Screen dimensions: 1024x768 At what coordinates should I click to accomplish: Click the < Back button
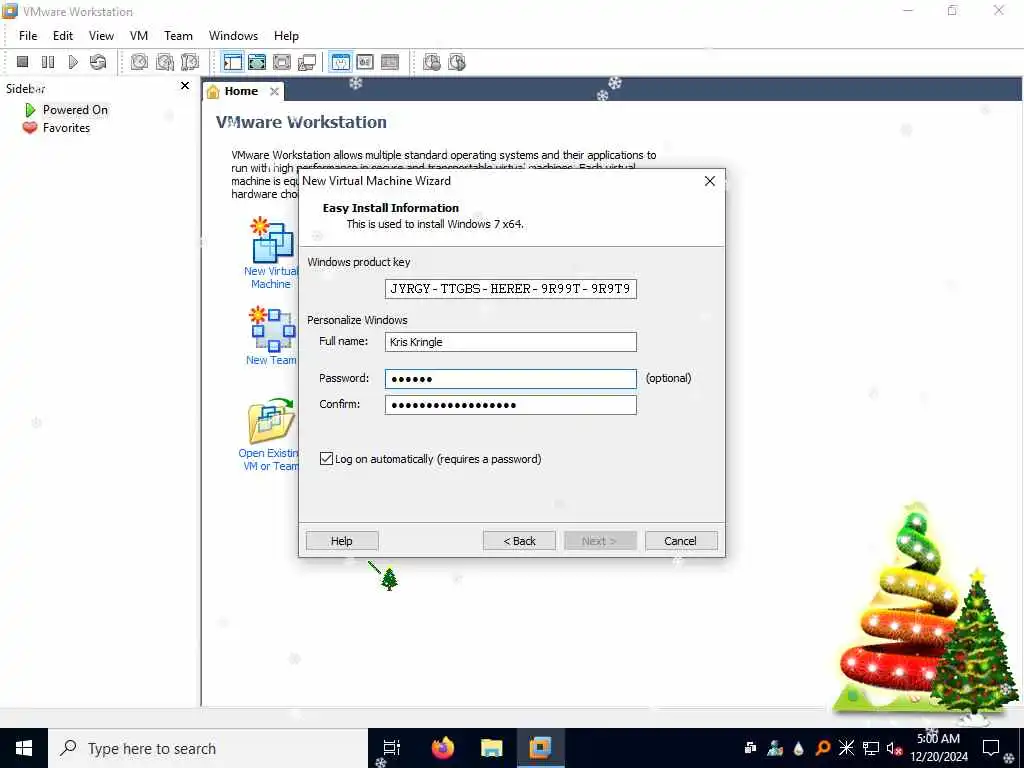519,541
